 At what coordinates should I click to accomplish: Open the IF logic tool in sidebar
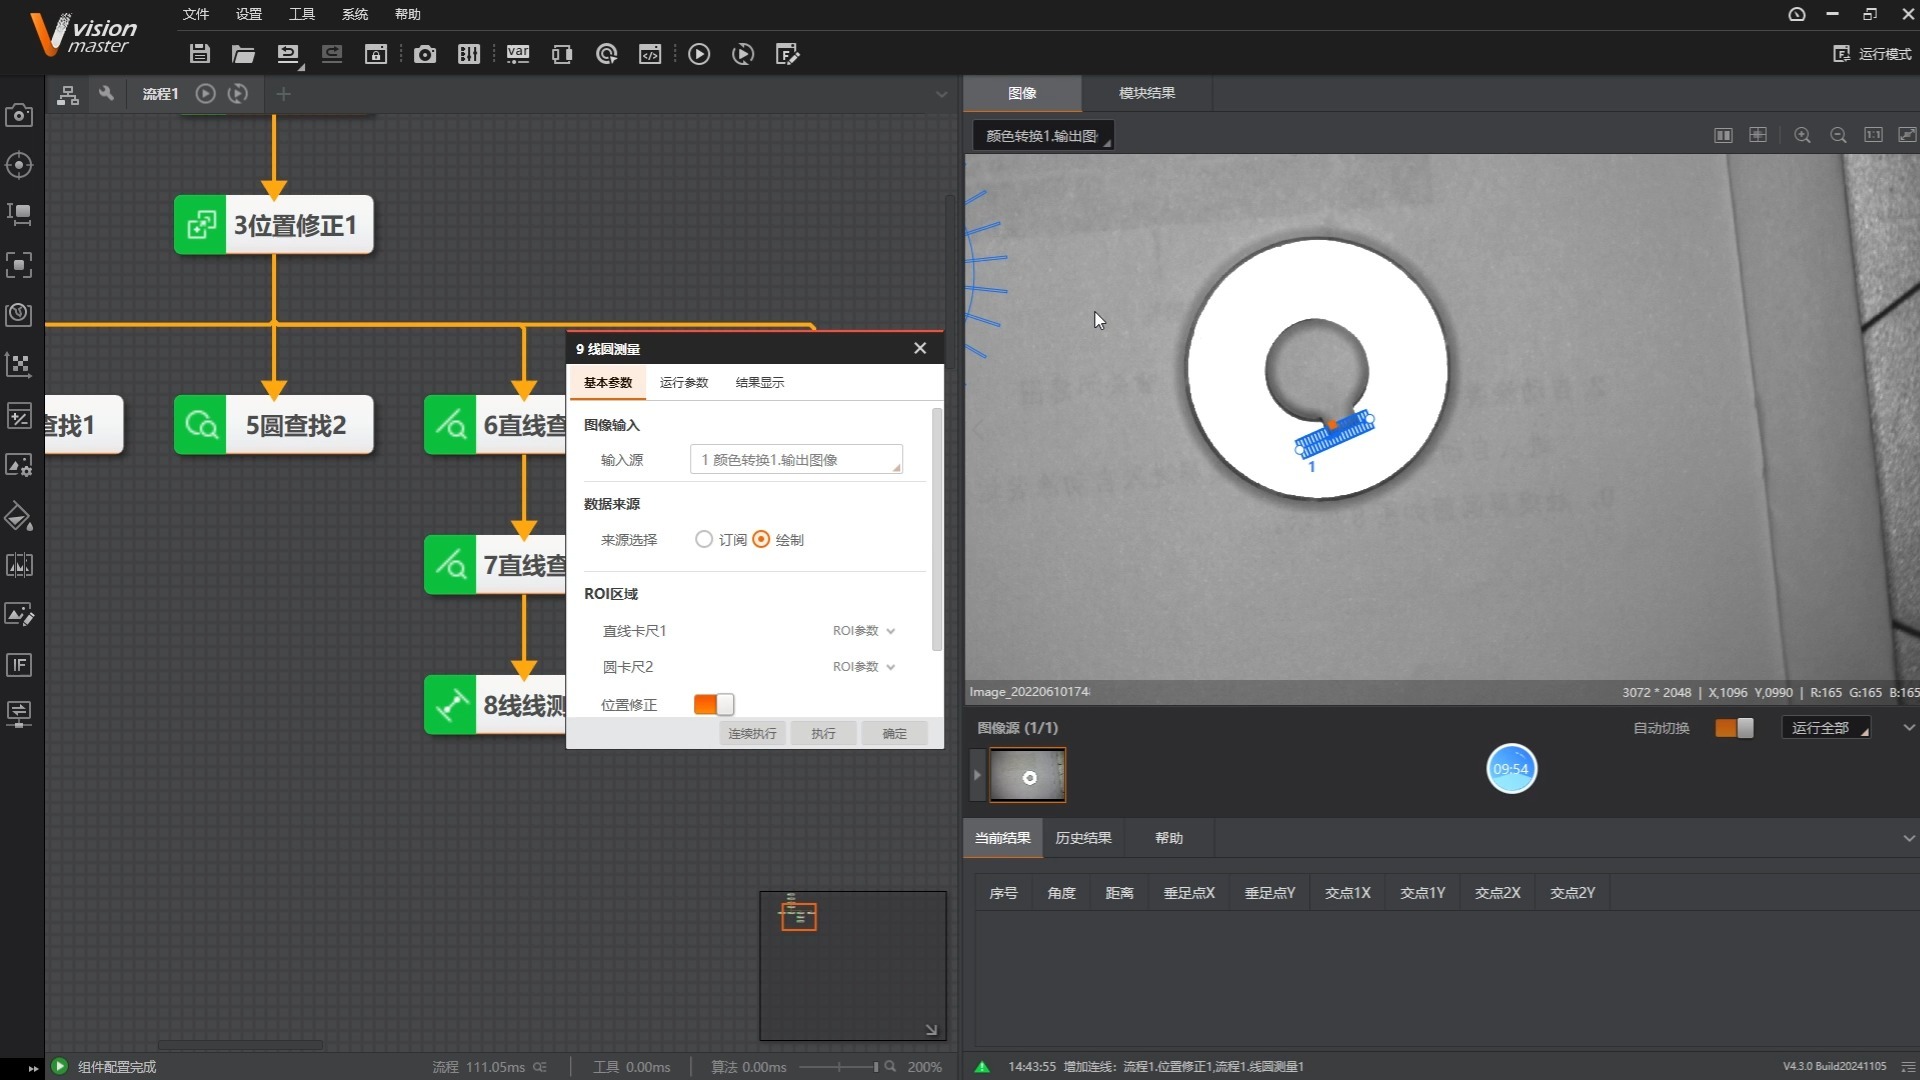tap(19, 665)
